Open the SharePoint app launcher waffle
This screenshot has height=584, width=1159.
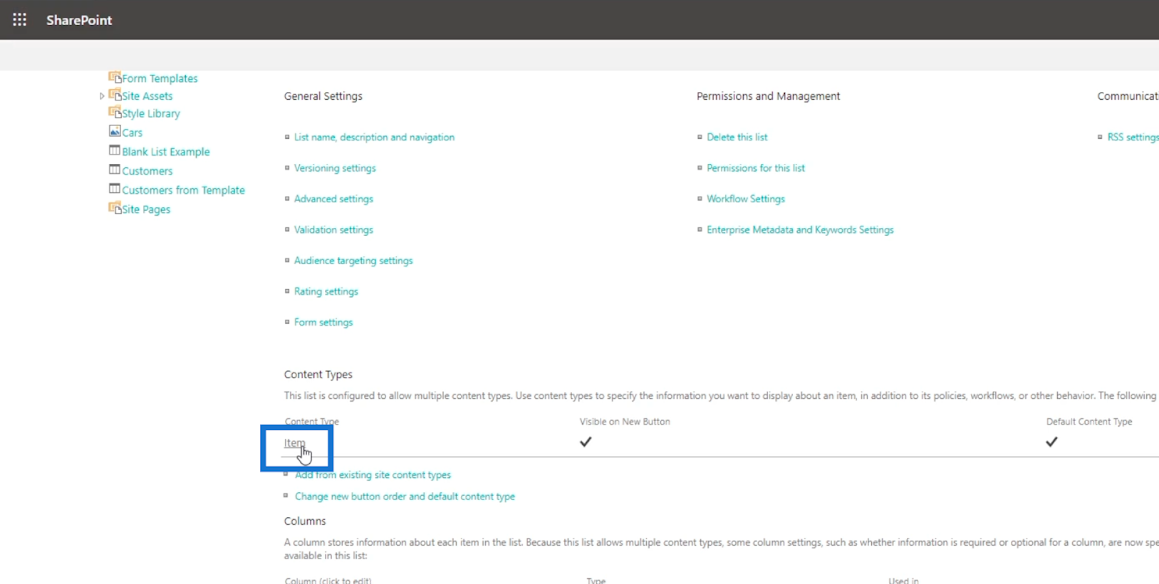[20, 20]
